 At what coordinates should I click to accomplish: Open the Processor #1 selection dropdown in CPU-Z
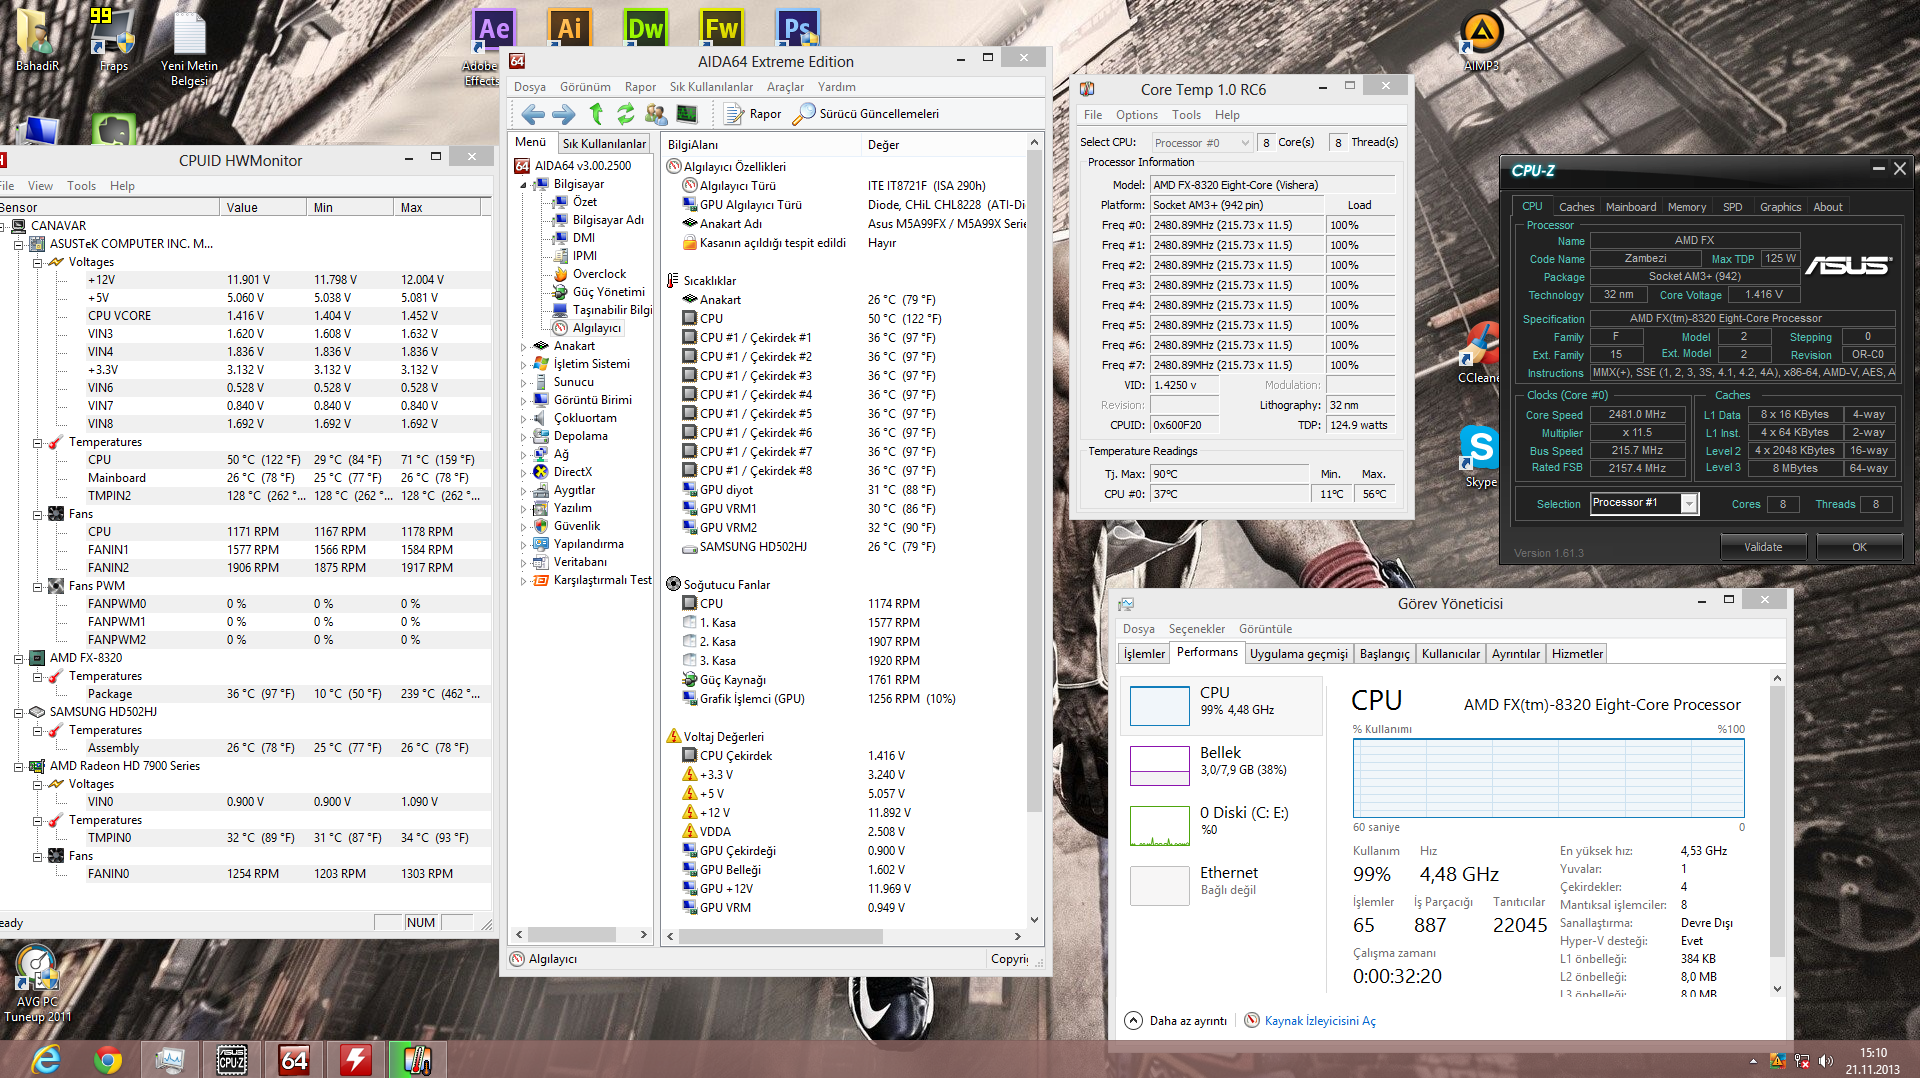pyautogui.click(x=1689, y=504)
